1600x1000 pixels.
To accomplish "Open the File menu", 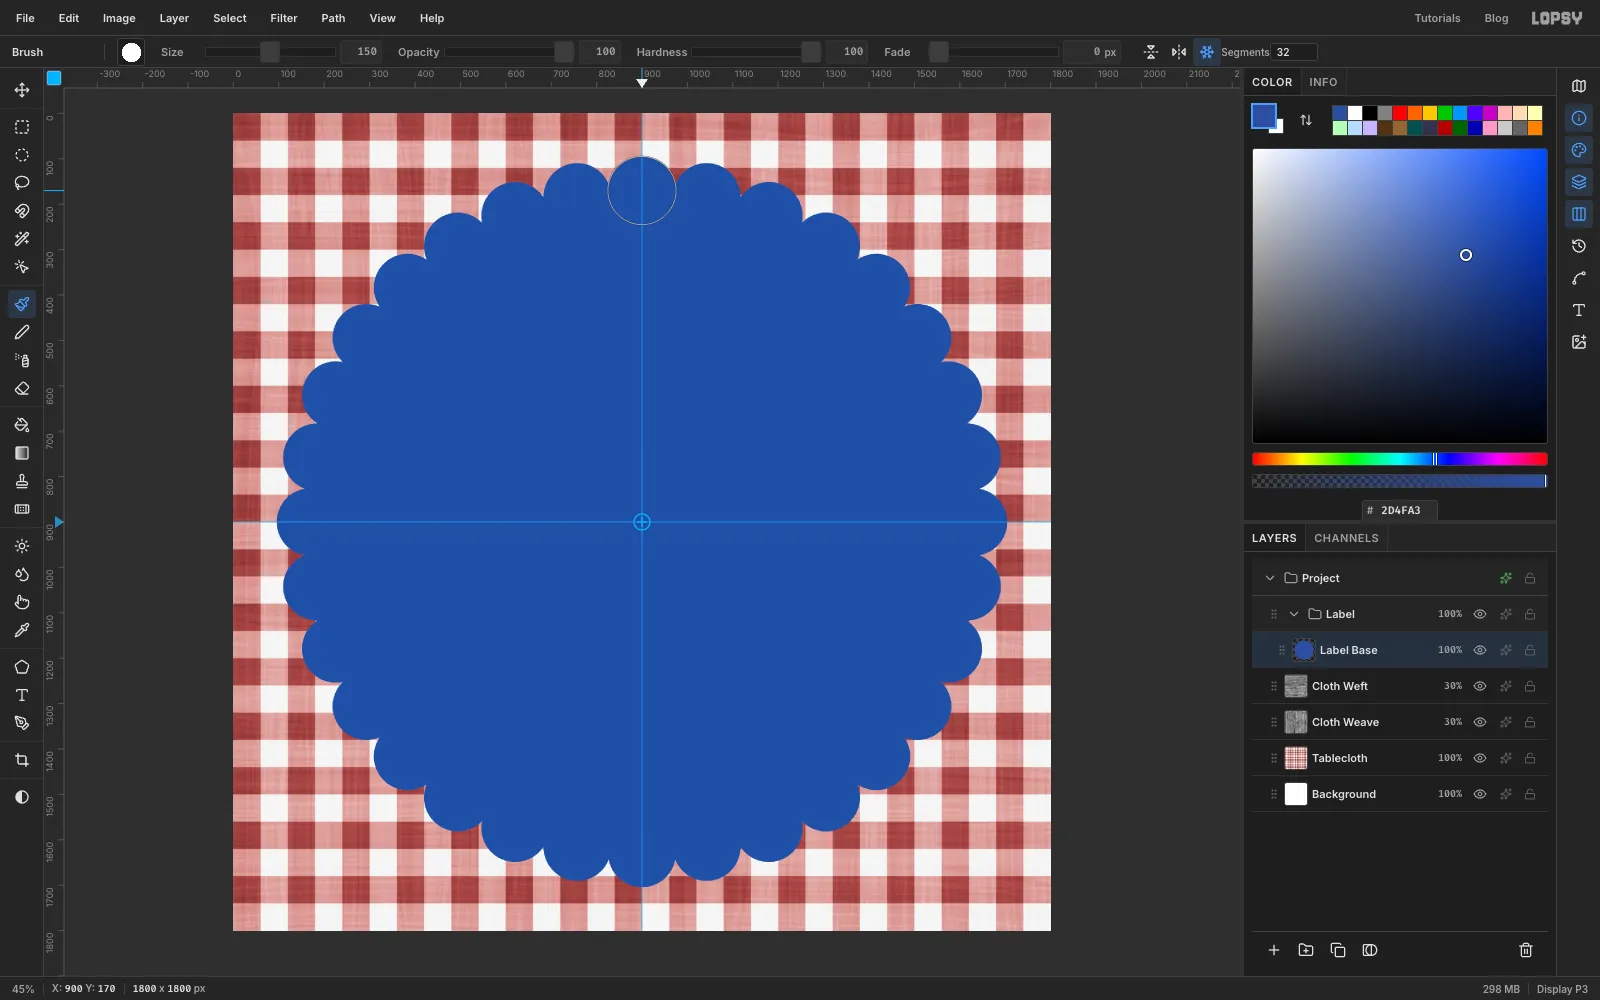I will click(25, 18).
